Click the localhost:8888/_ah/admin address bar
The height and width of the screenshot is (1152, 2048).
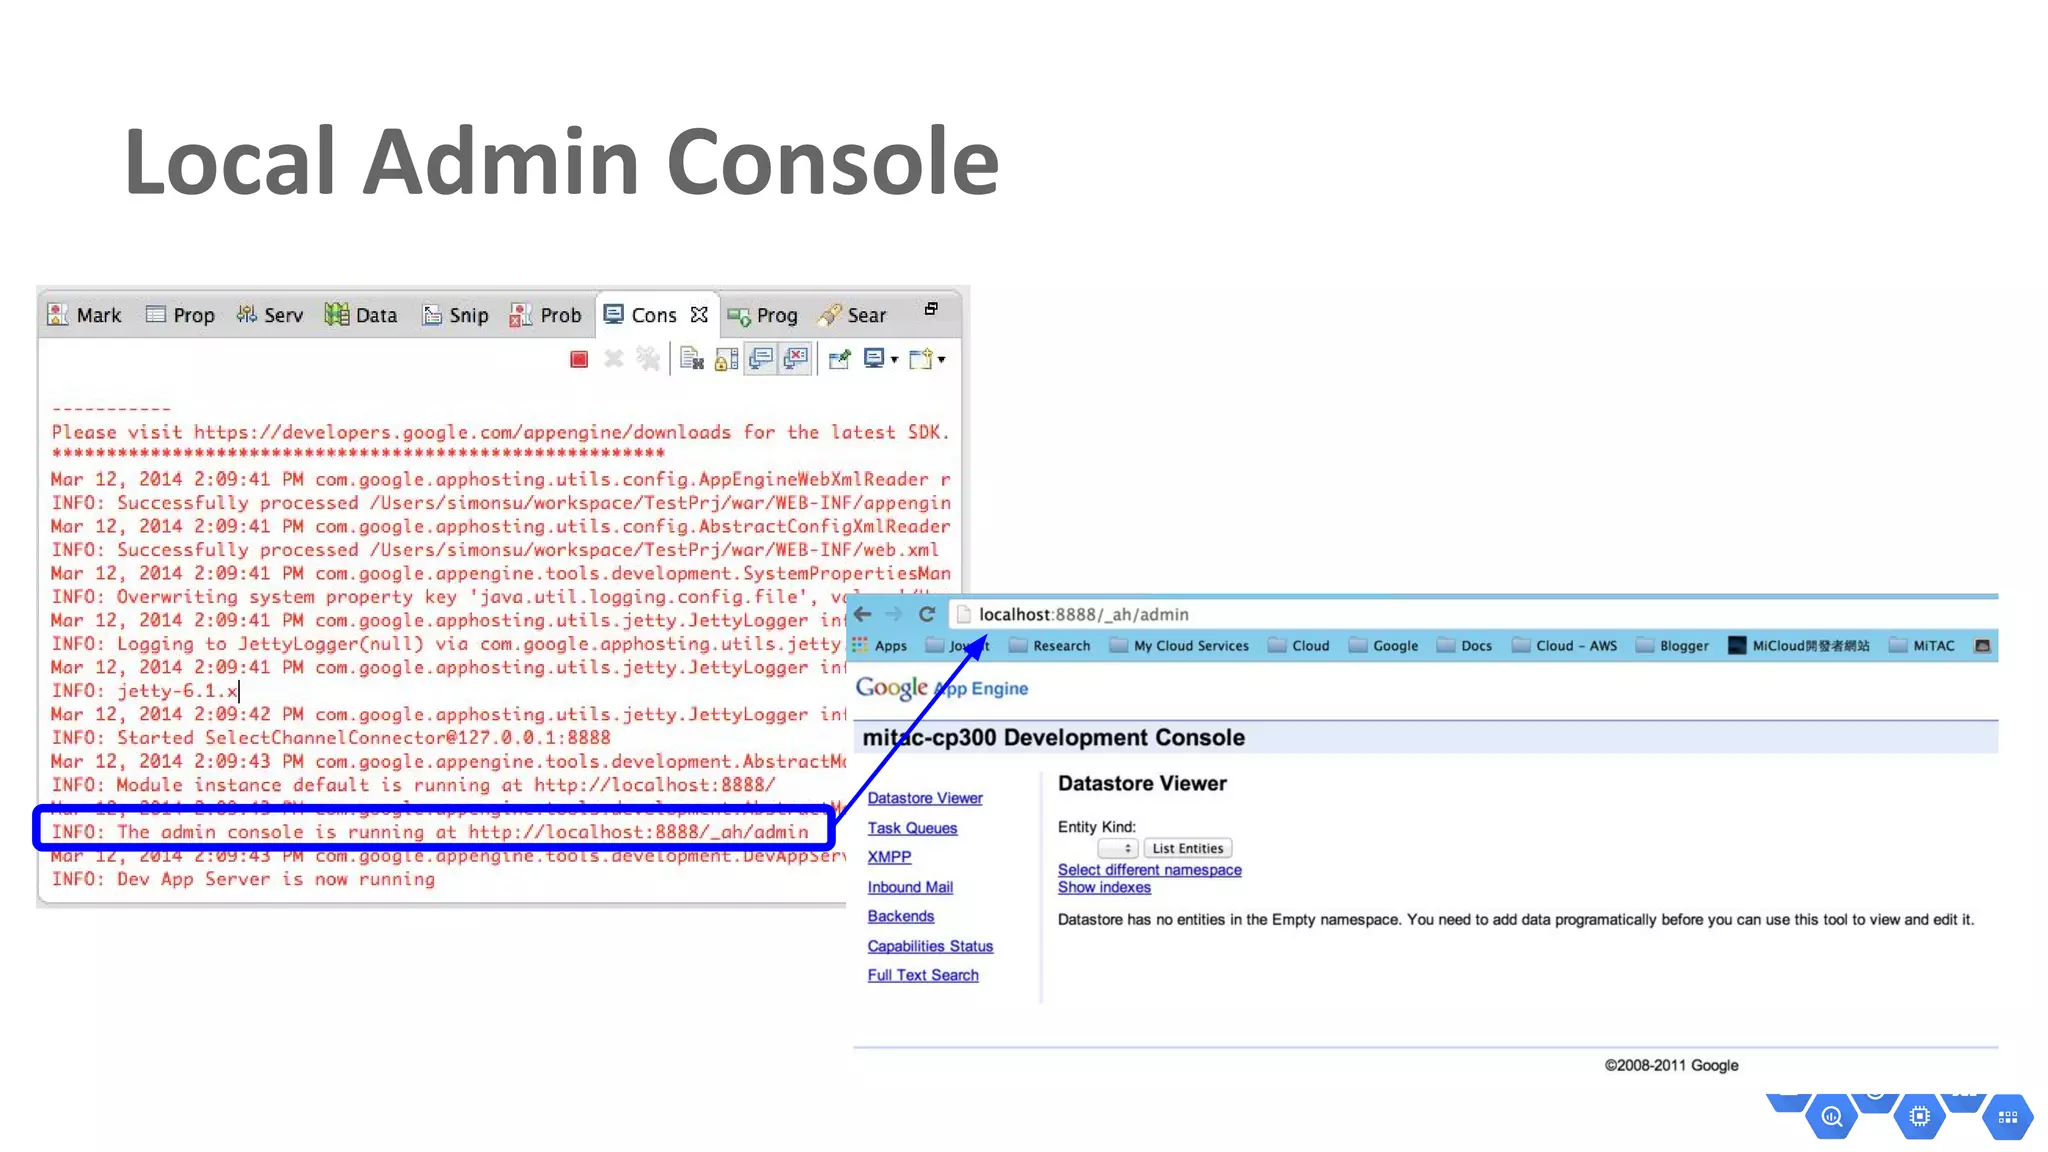pos(1083,614)
